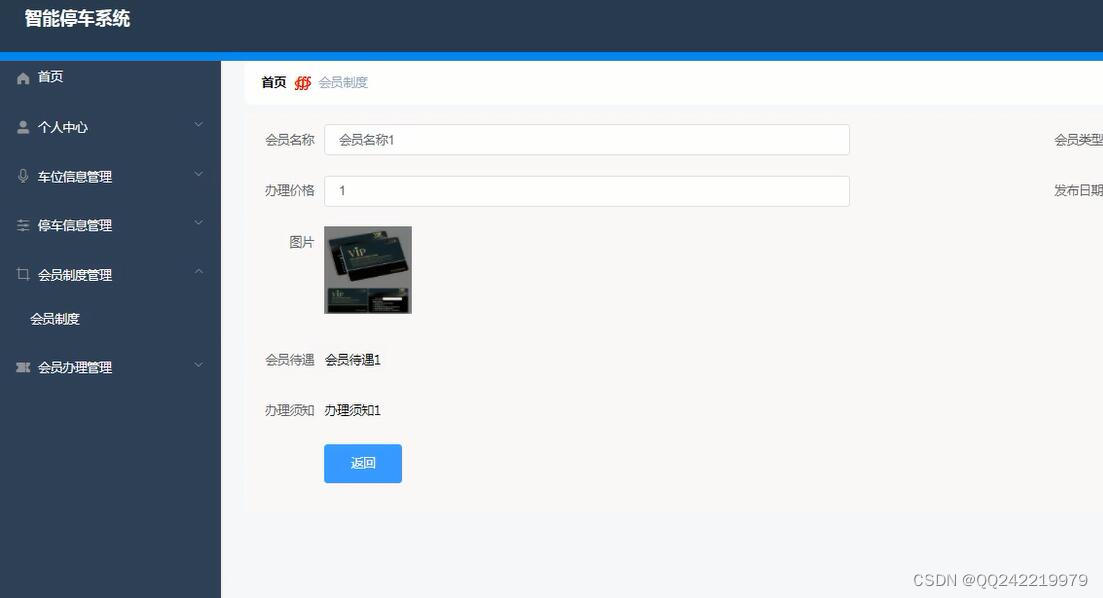Click the red yen icon in the breadcrumb
1103x598 pixels.
pos(302,82)
